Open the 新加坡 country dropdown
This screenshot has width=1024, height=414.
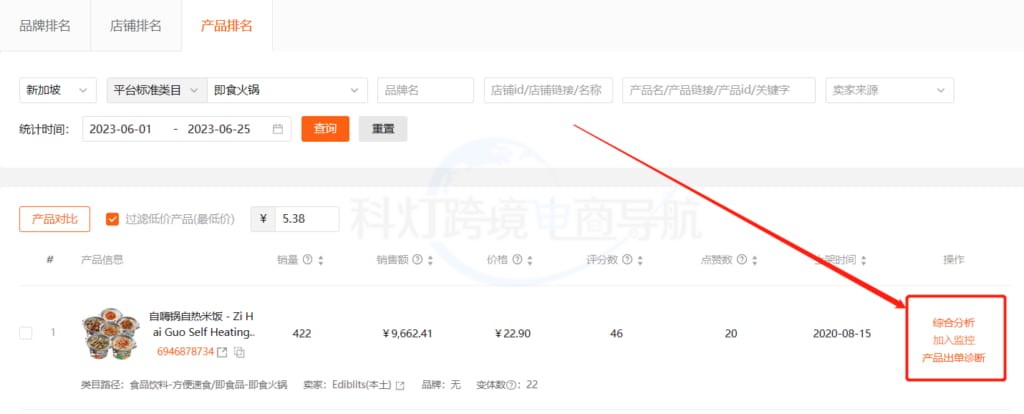pos(58,90)
